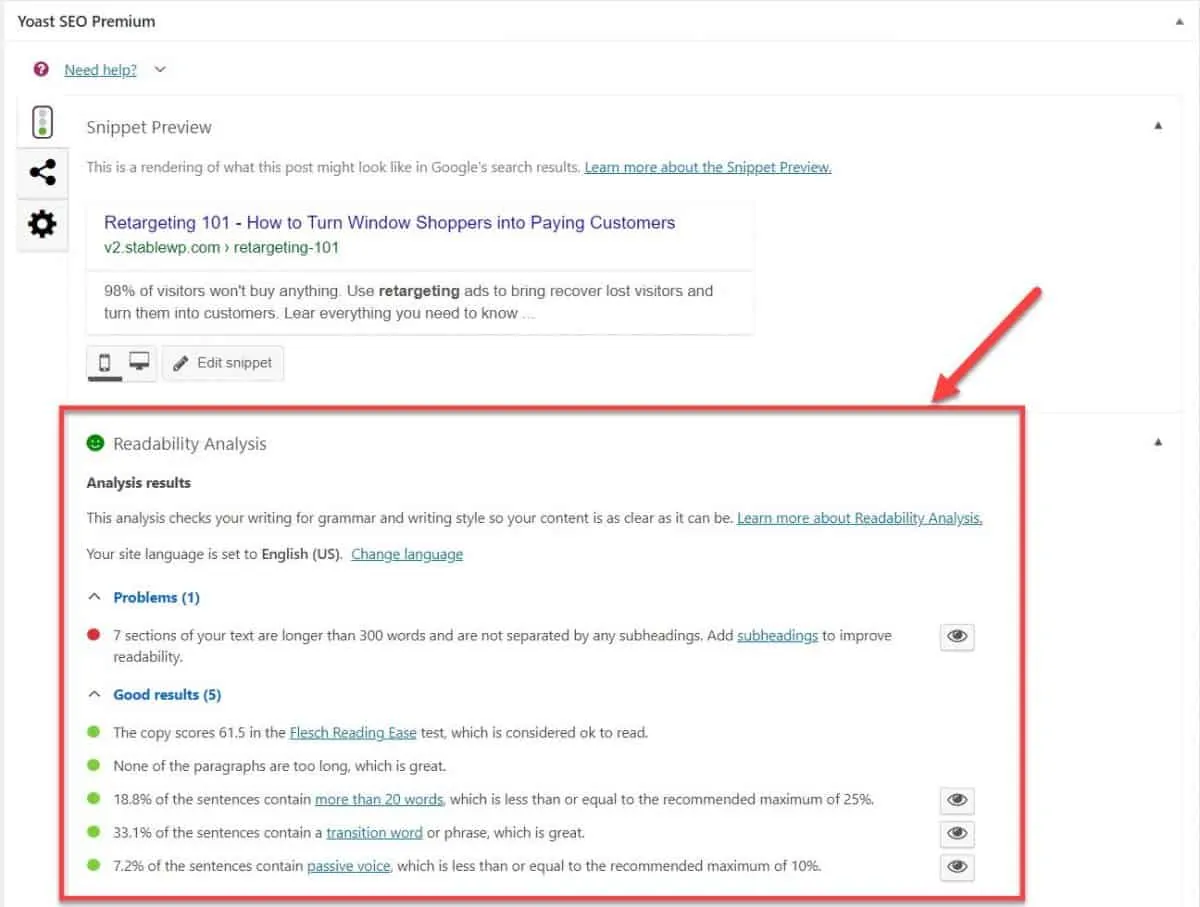Click the Analysis results heading
This screenshot has height=907, width=1200.
point(139,483)
